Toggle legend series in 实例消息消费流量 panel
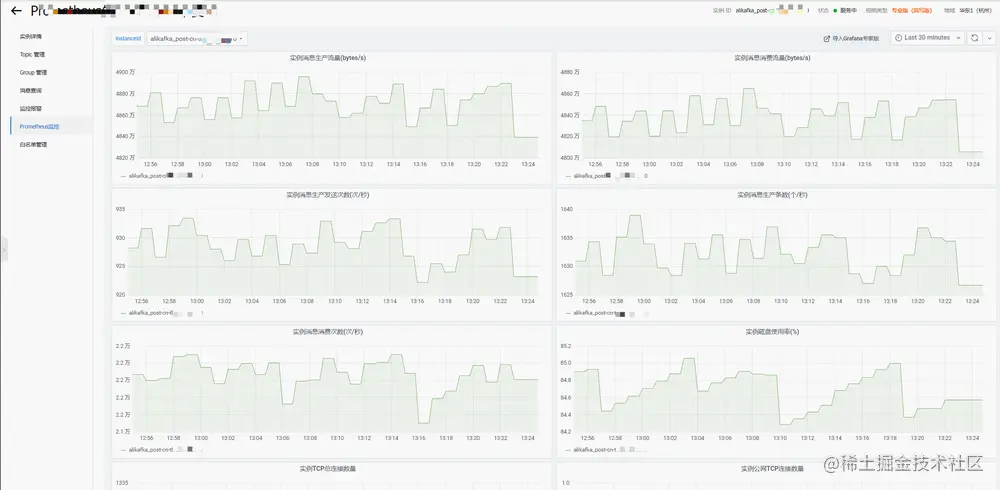Image resolution: width=1000 pixels, height=490 pixels. coord(607,175)
